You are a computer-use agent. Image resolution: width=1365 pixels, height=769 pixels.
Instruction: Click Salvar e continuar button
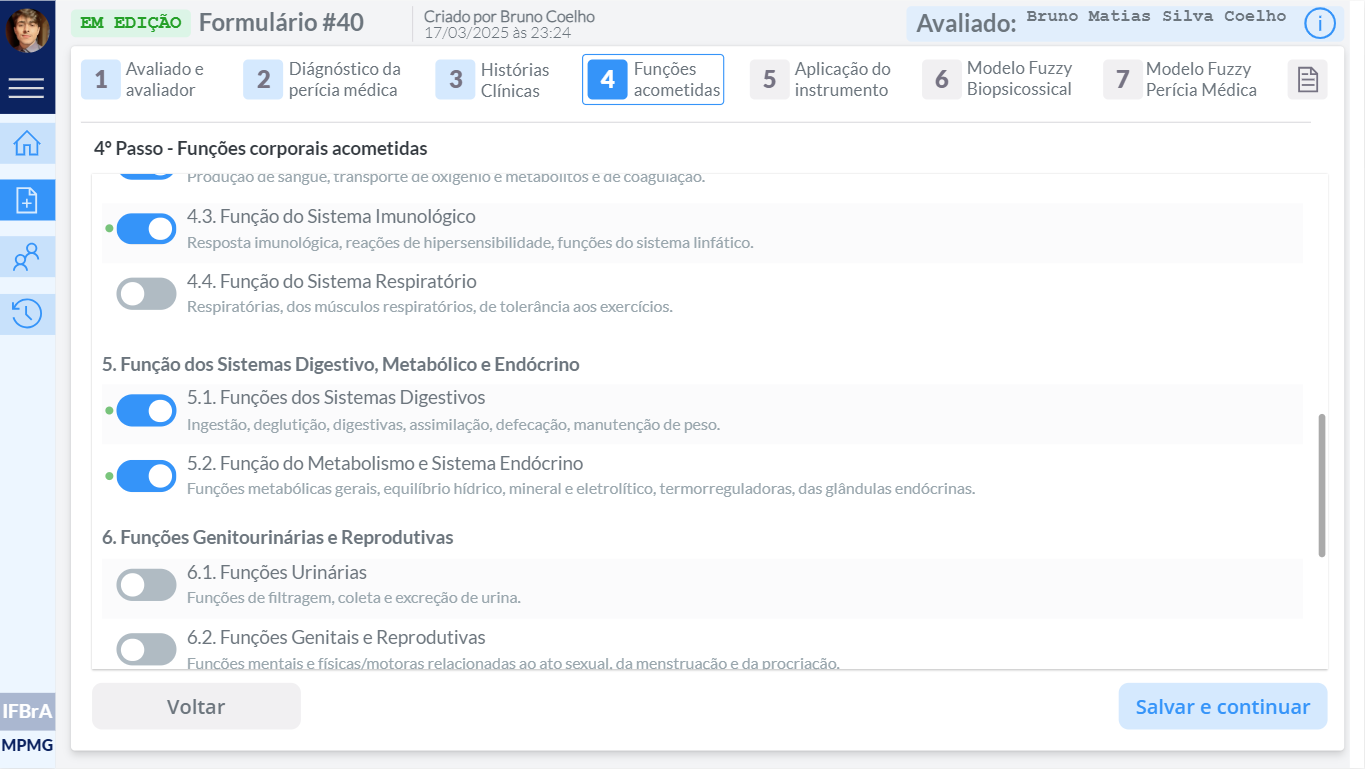point(1222,707)
